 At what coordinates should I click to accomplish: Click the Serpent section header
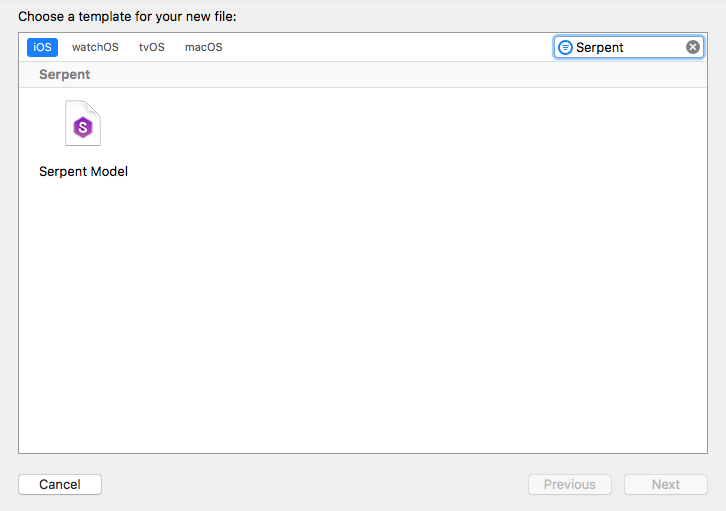[64, 74]
